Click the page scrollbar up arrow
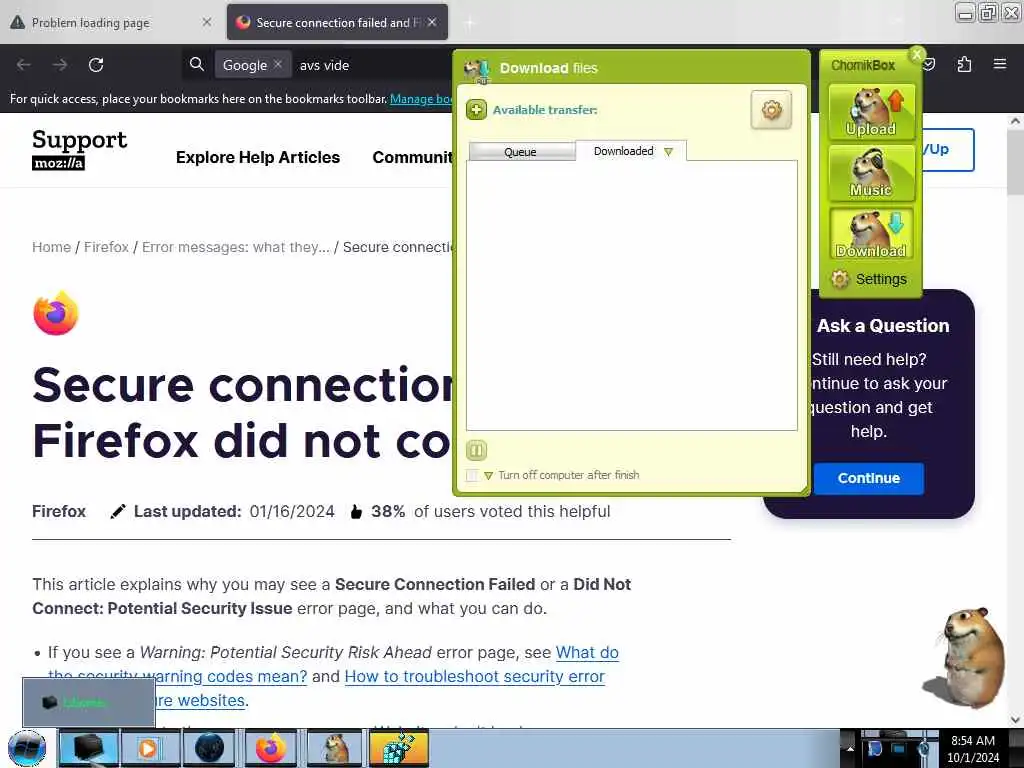1024x768 pixels. pyautogui.click(x=1015, y=121)
